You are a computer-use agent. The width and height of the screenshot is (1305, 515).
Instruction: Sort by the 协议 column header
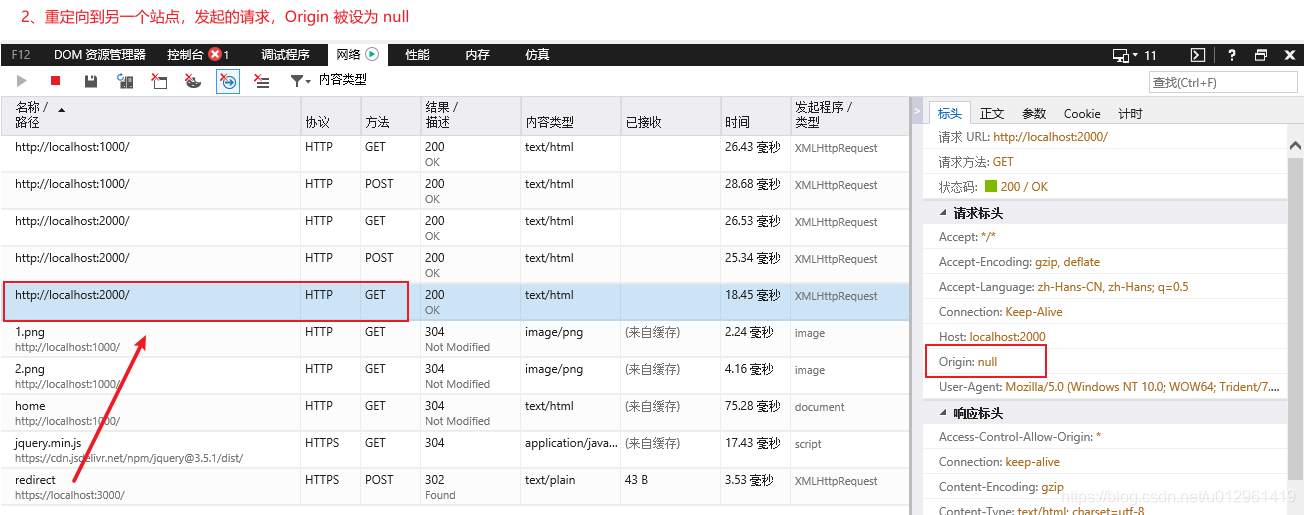point(331,115)
